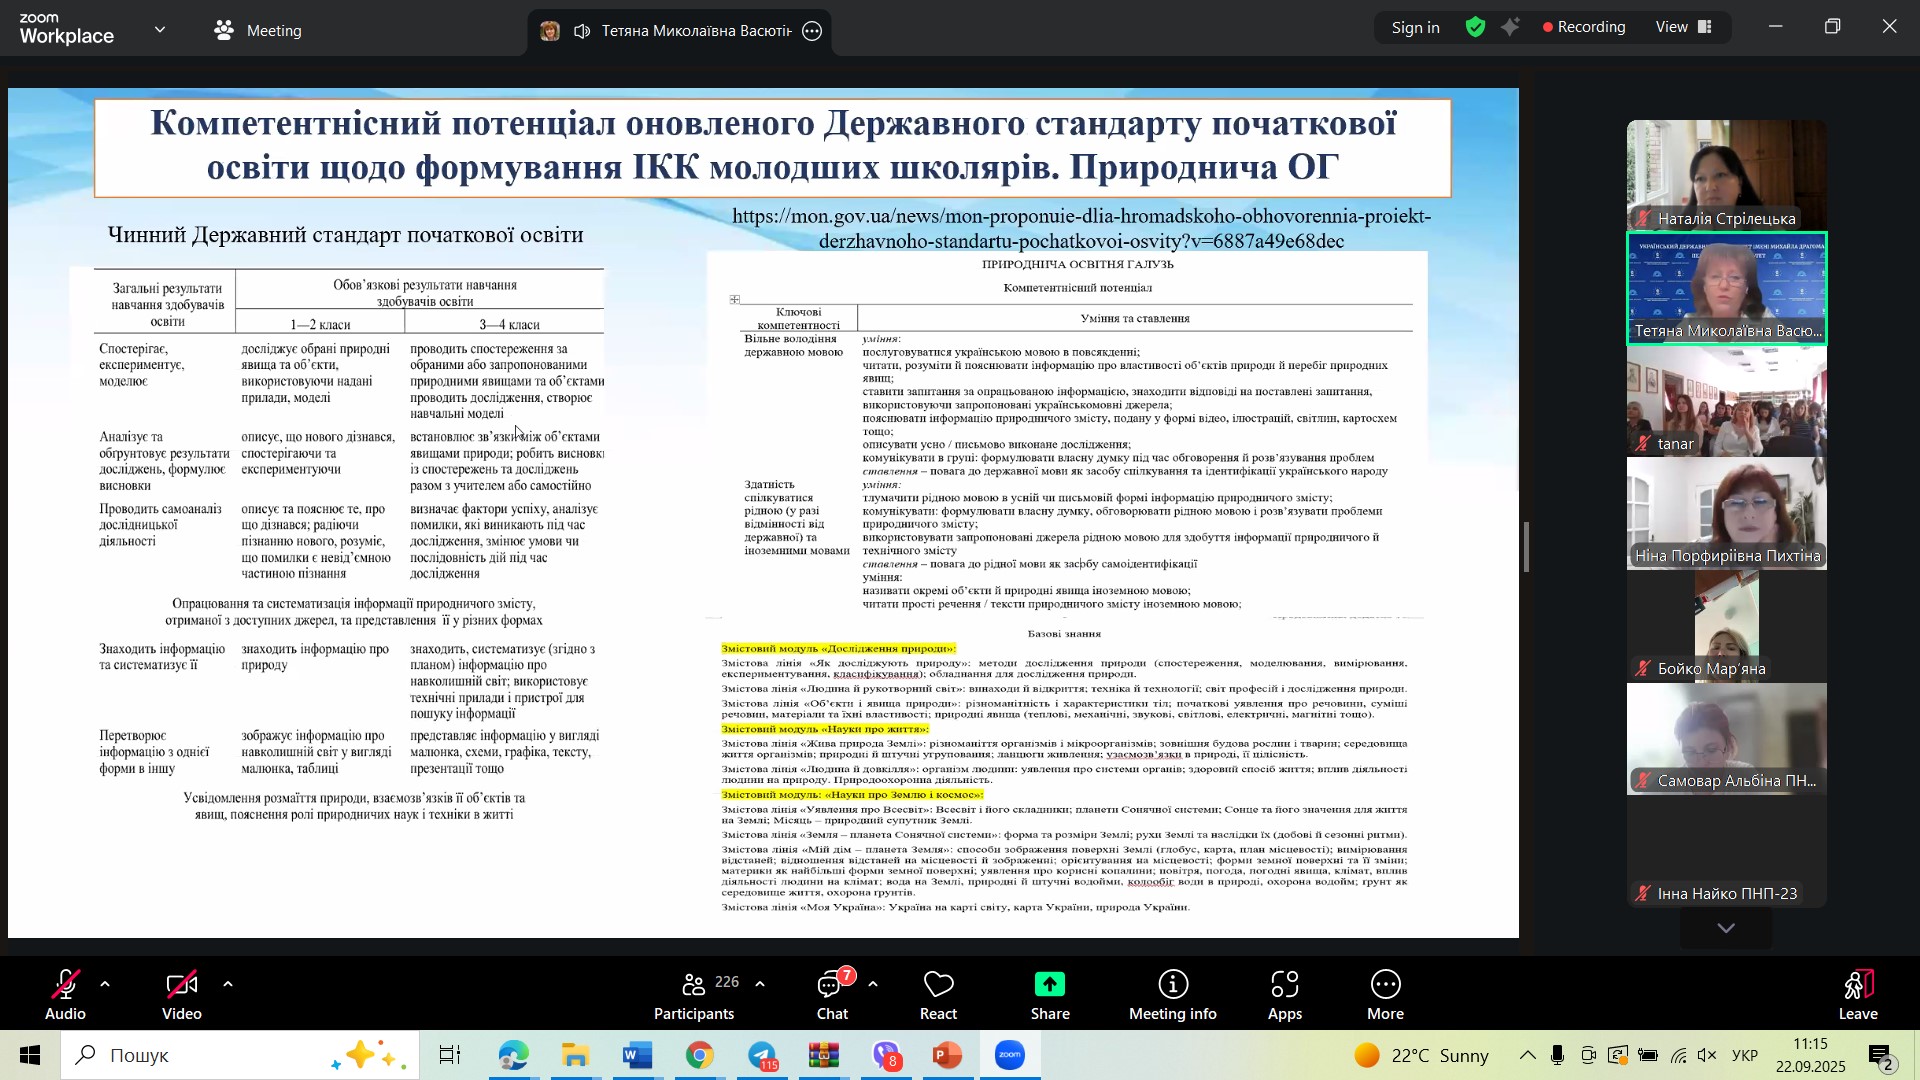Open Telegram from the taskbar
This screenshot has height=1080, width=1920.
point(763,1056)
